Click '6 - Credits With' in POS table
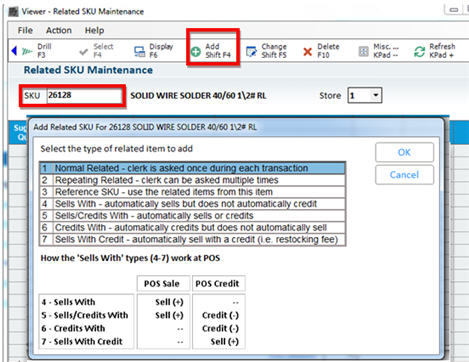The height and width of the screenshot is (362, 469). pos(73,328)
